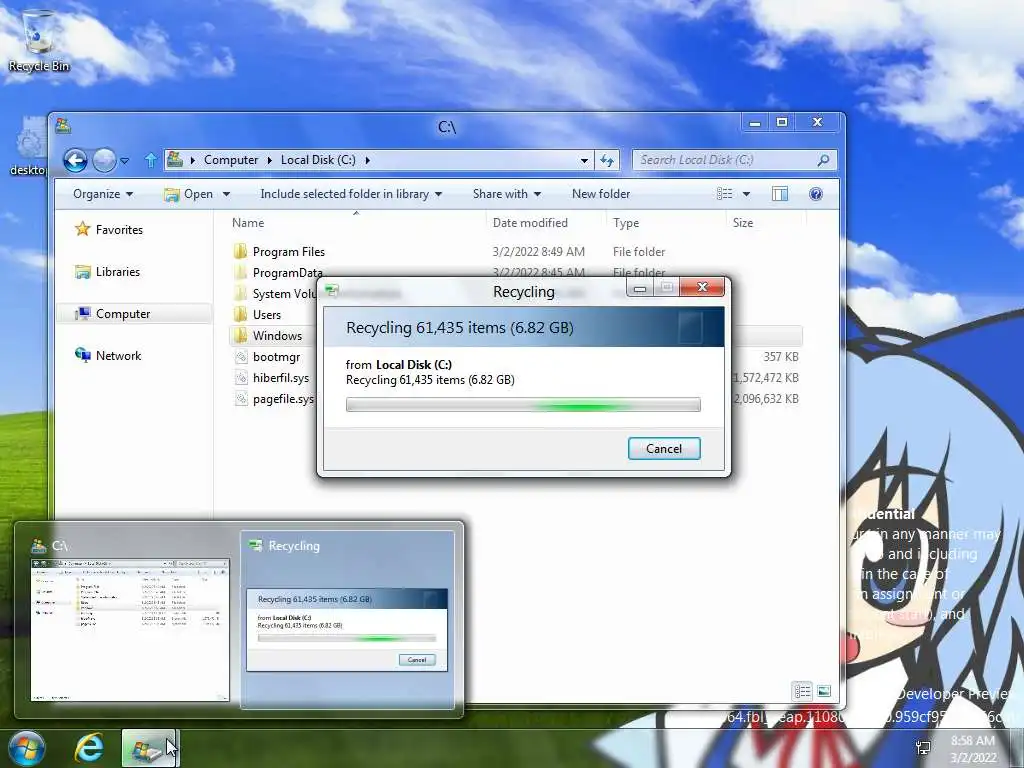Click the search magnifier icon

pos(824,160)
